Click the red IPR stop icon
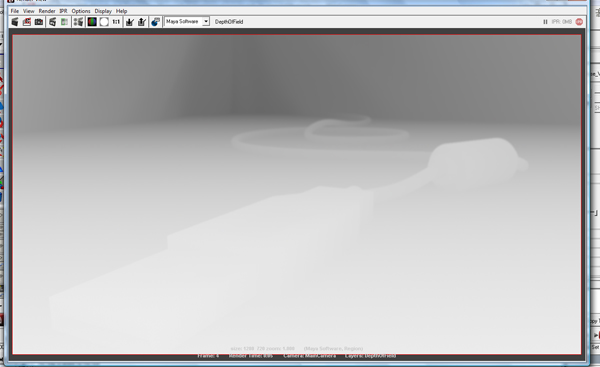 579,22
